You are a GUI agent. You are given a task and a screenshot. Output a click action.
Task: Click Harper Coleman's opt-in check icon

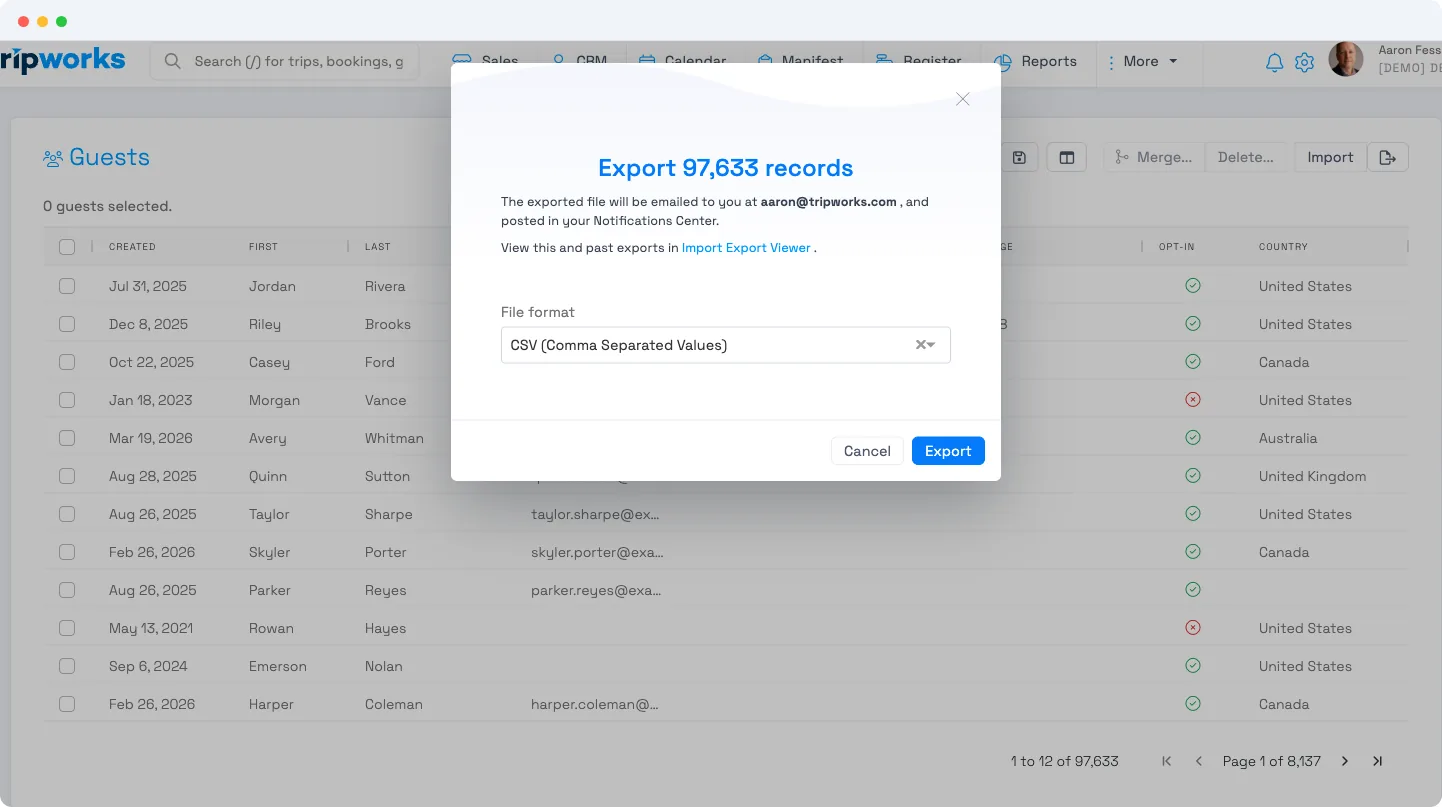pos(1192,703)
